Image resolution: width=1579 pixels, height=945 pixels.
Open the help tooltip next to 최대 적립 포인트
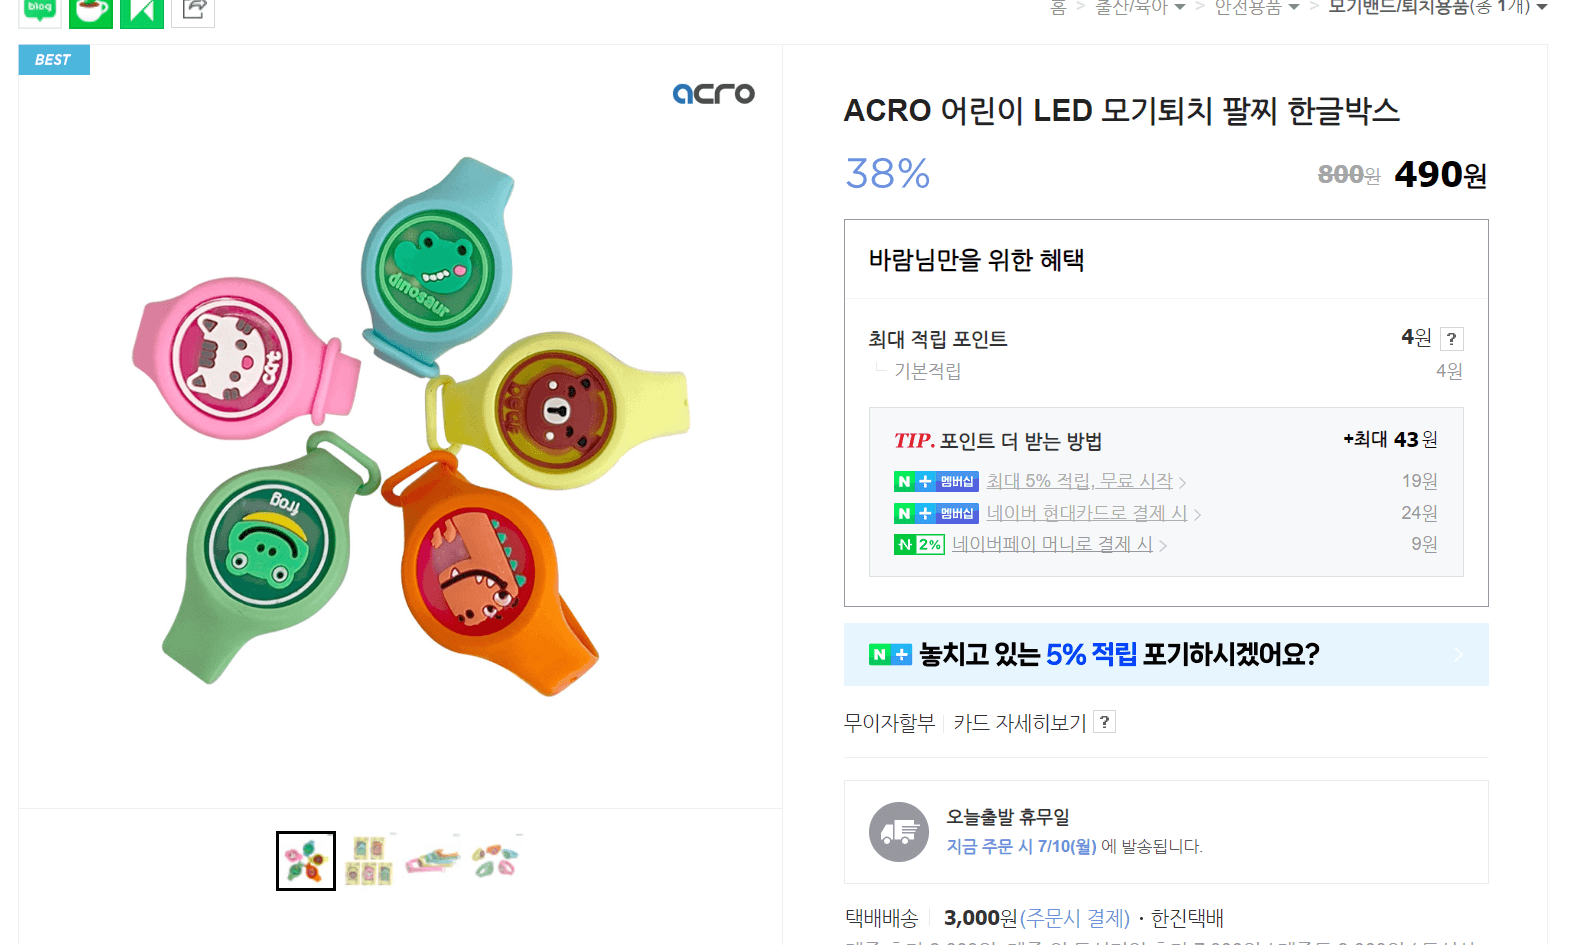(x=1451, y=338)
